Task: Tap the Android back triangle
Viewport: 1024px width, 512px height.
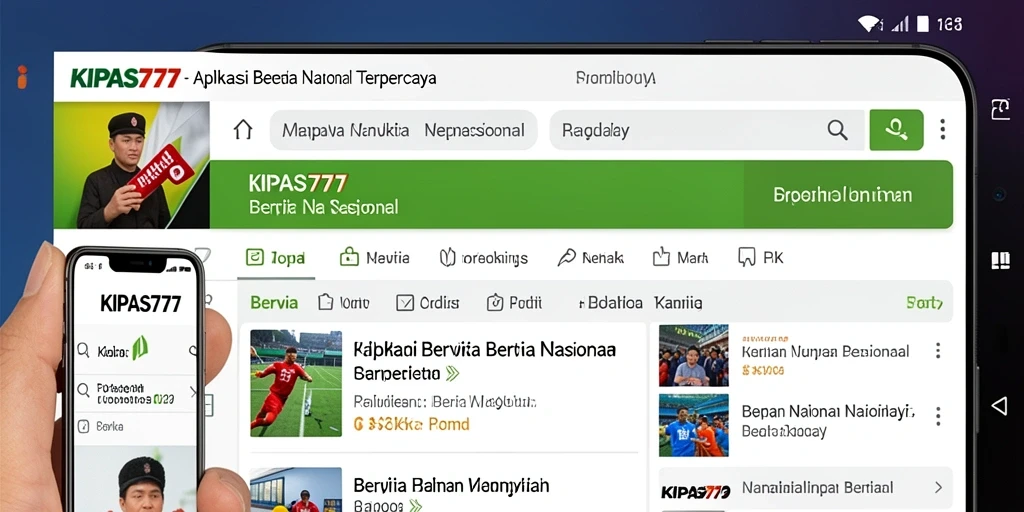Action: [999, 406]
